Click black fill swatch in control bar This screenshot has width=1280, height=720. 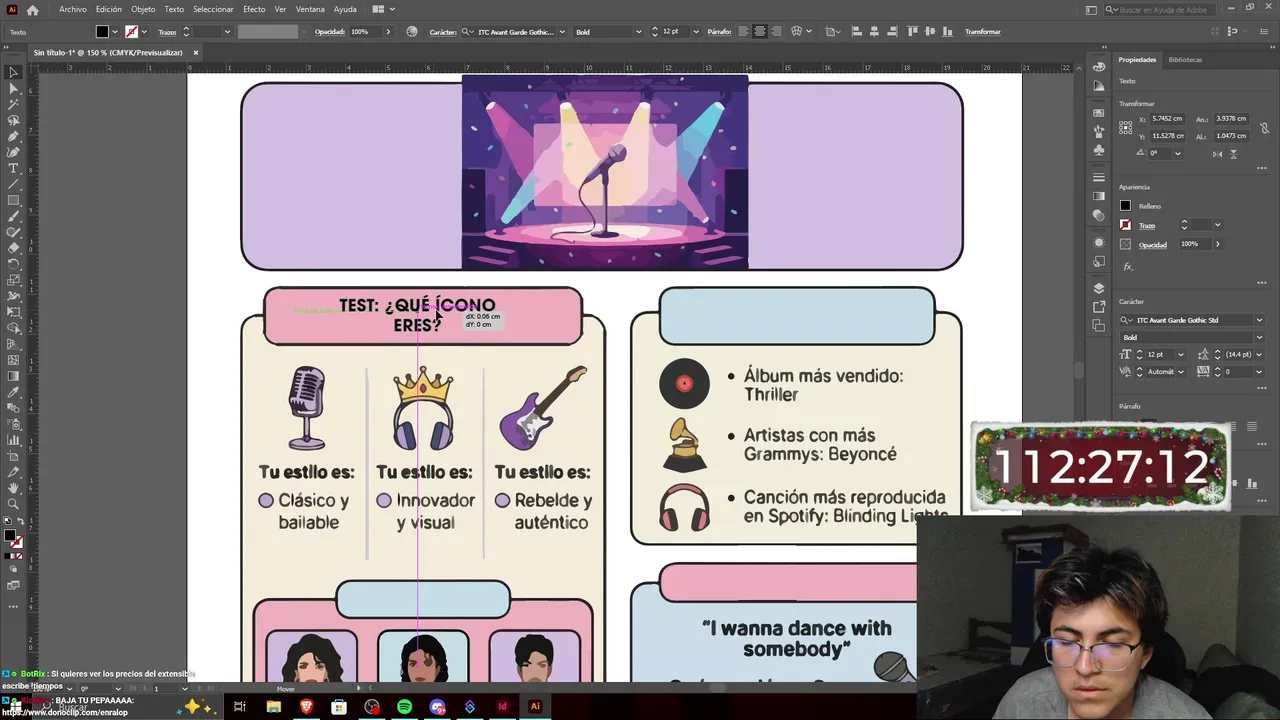[x=102, y=32]
